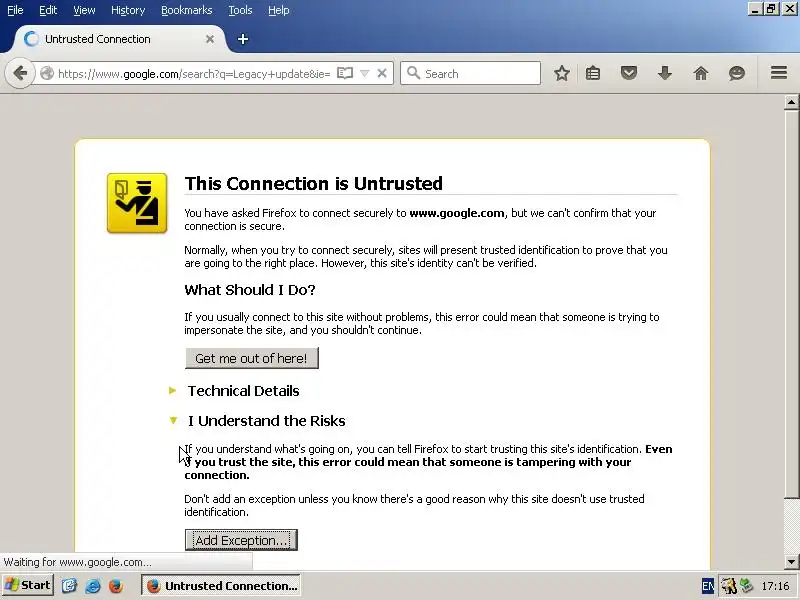The height and width of the screenshot is (600, 800).
Task: Select the Untrusted Connection tab
Action: (120, 39)
